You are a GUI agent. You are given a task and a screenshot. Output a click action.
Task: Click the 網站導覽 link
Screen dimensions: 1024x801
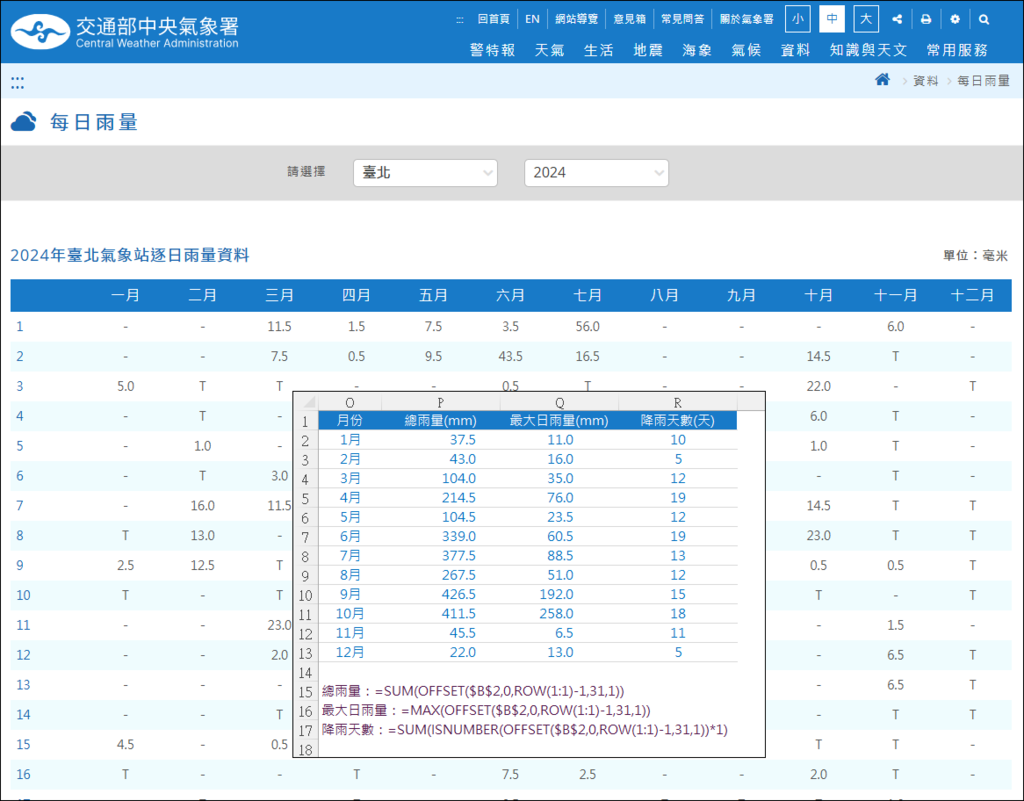pyautogui.click(x=576, y=19)
